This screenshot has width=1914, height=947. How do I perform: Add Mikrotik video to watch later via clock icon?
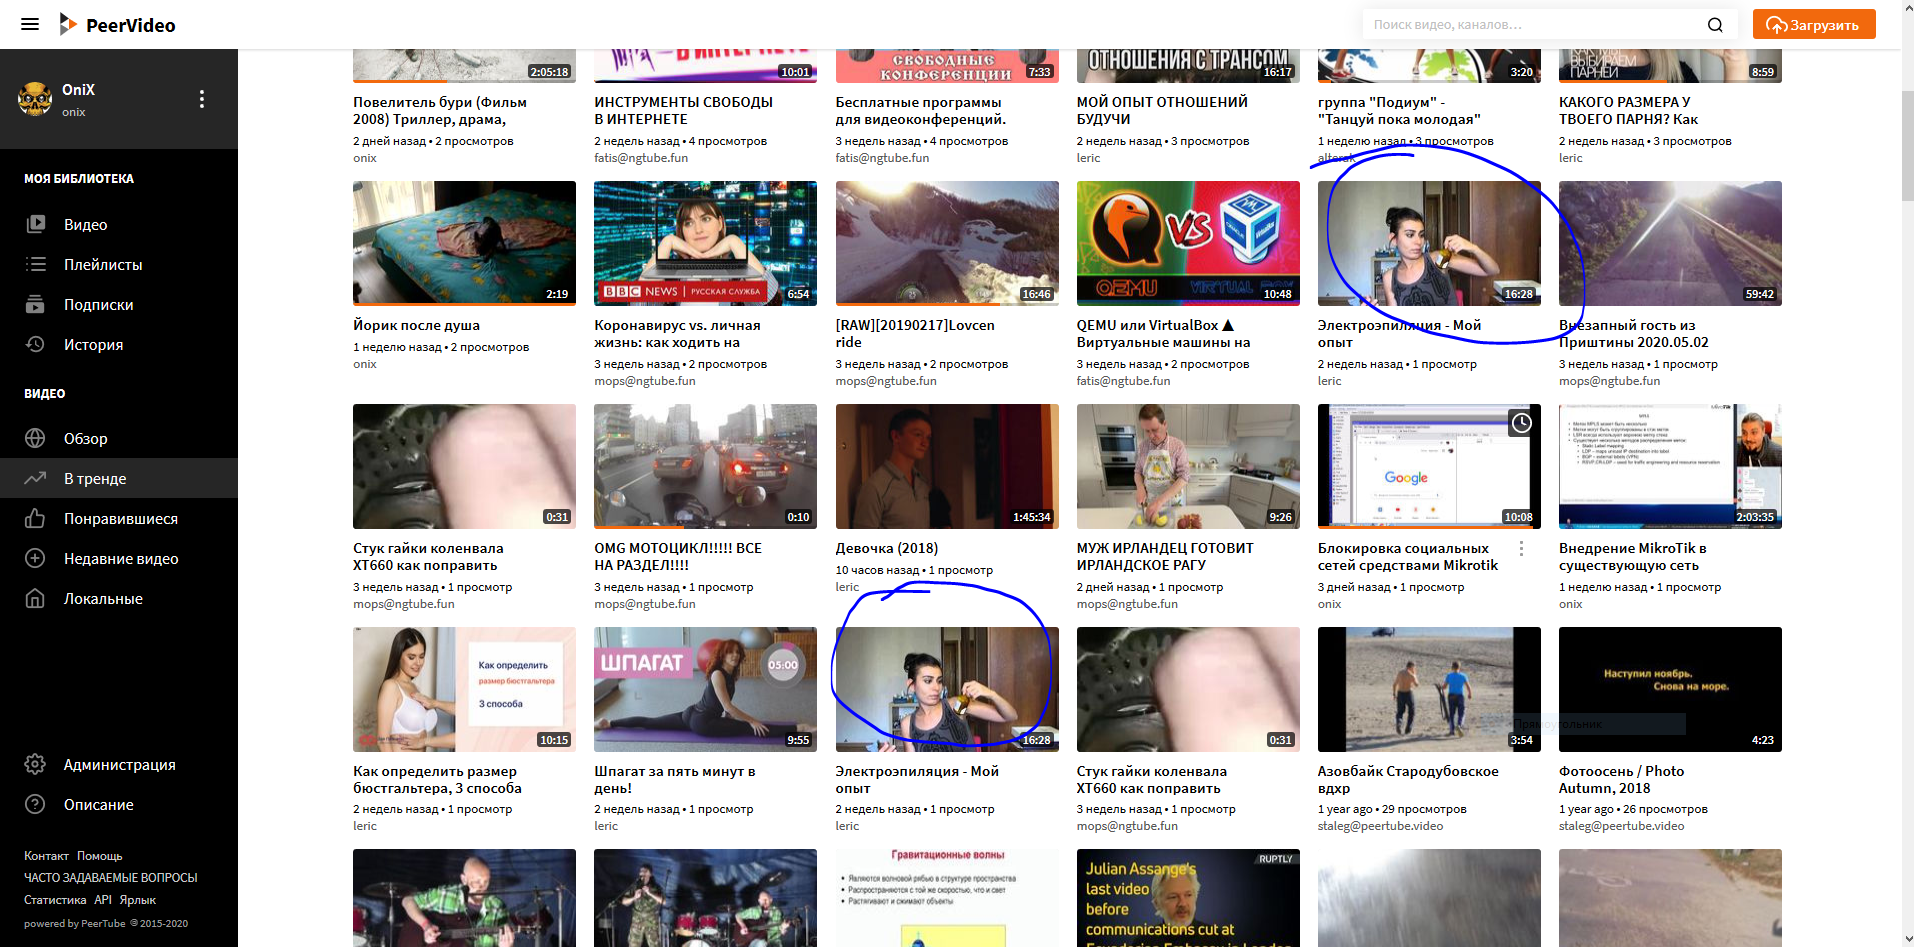[x=1521, y=423]
